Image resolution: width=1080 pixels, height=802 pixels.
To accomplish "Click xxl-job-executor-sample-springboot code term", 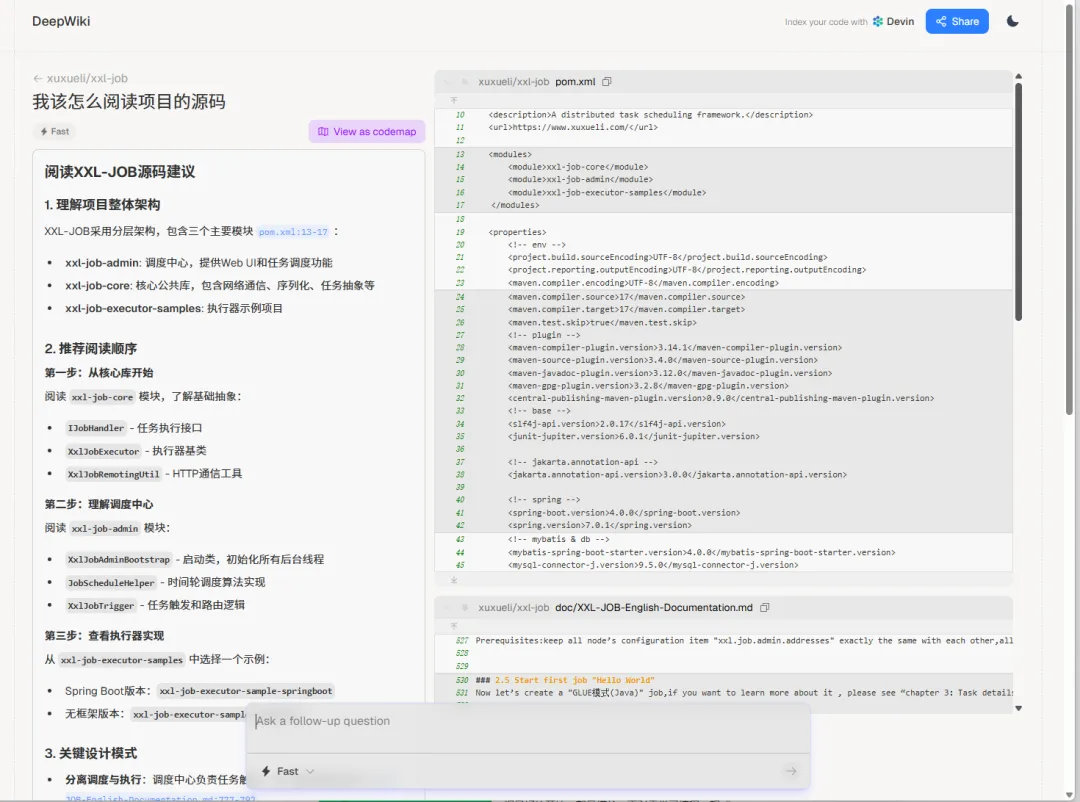I will pos(246,691).
